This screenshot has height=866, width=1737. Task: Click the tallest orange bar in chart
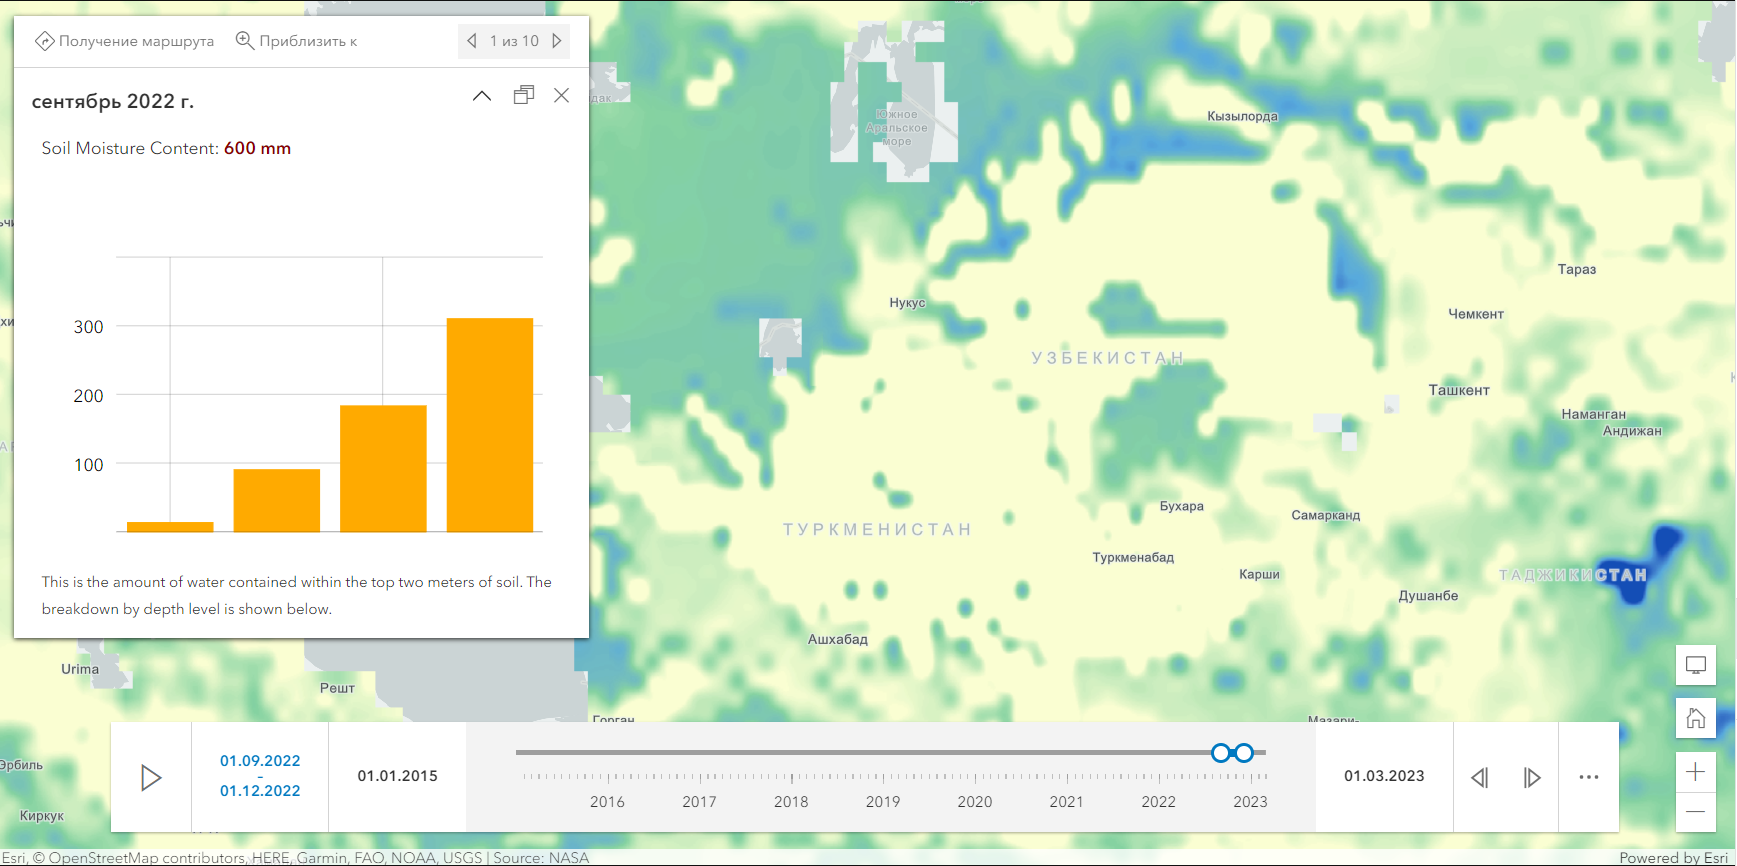tap(490, 425)
